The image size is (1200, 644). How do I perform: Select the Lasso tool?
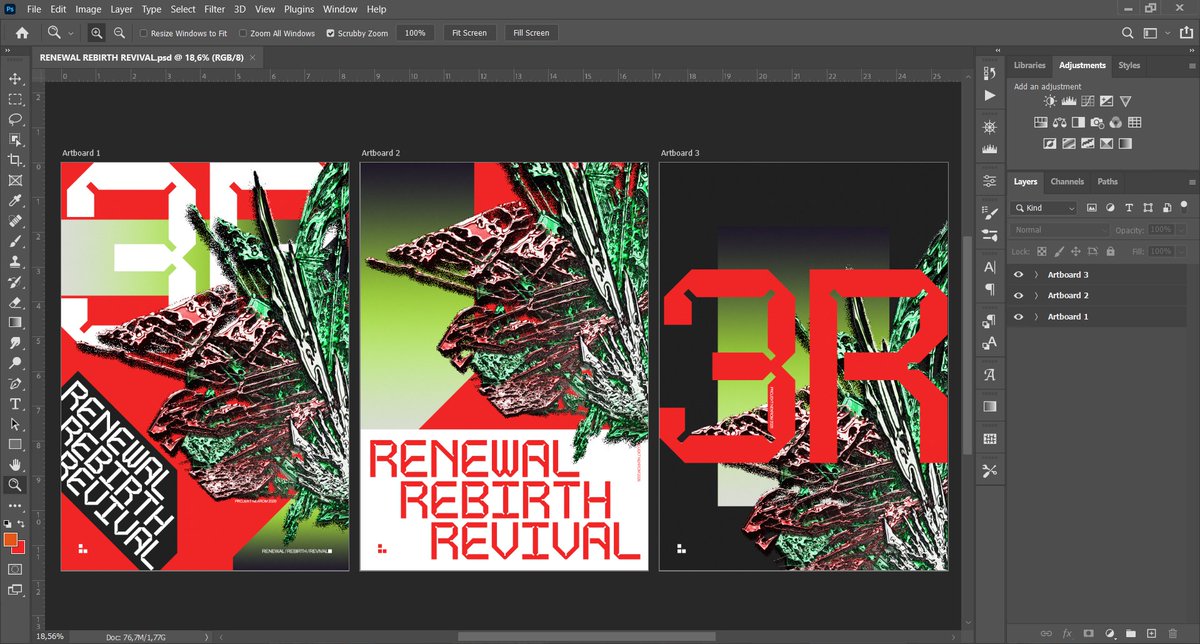point(15,119)
